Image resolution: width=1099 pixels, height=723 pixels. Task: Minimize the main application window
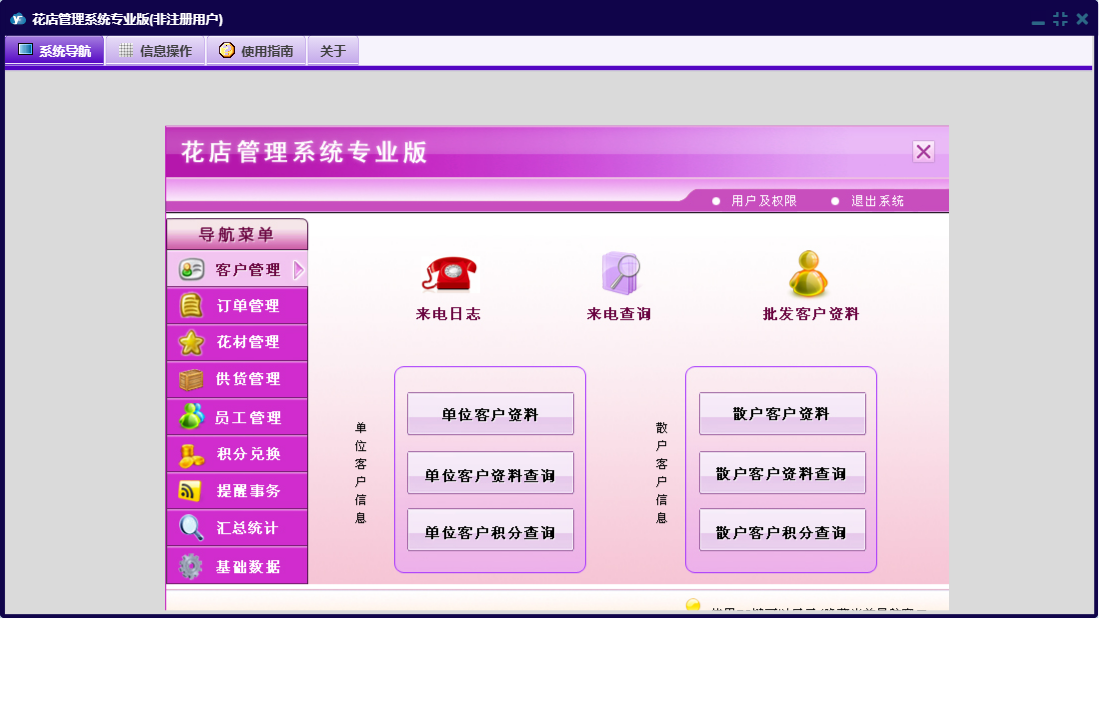coord(1038,20)
